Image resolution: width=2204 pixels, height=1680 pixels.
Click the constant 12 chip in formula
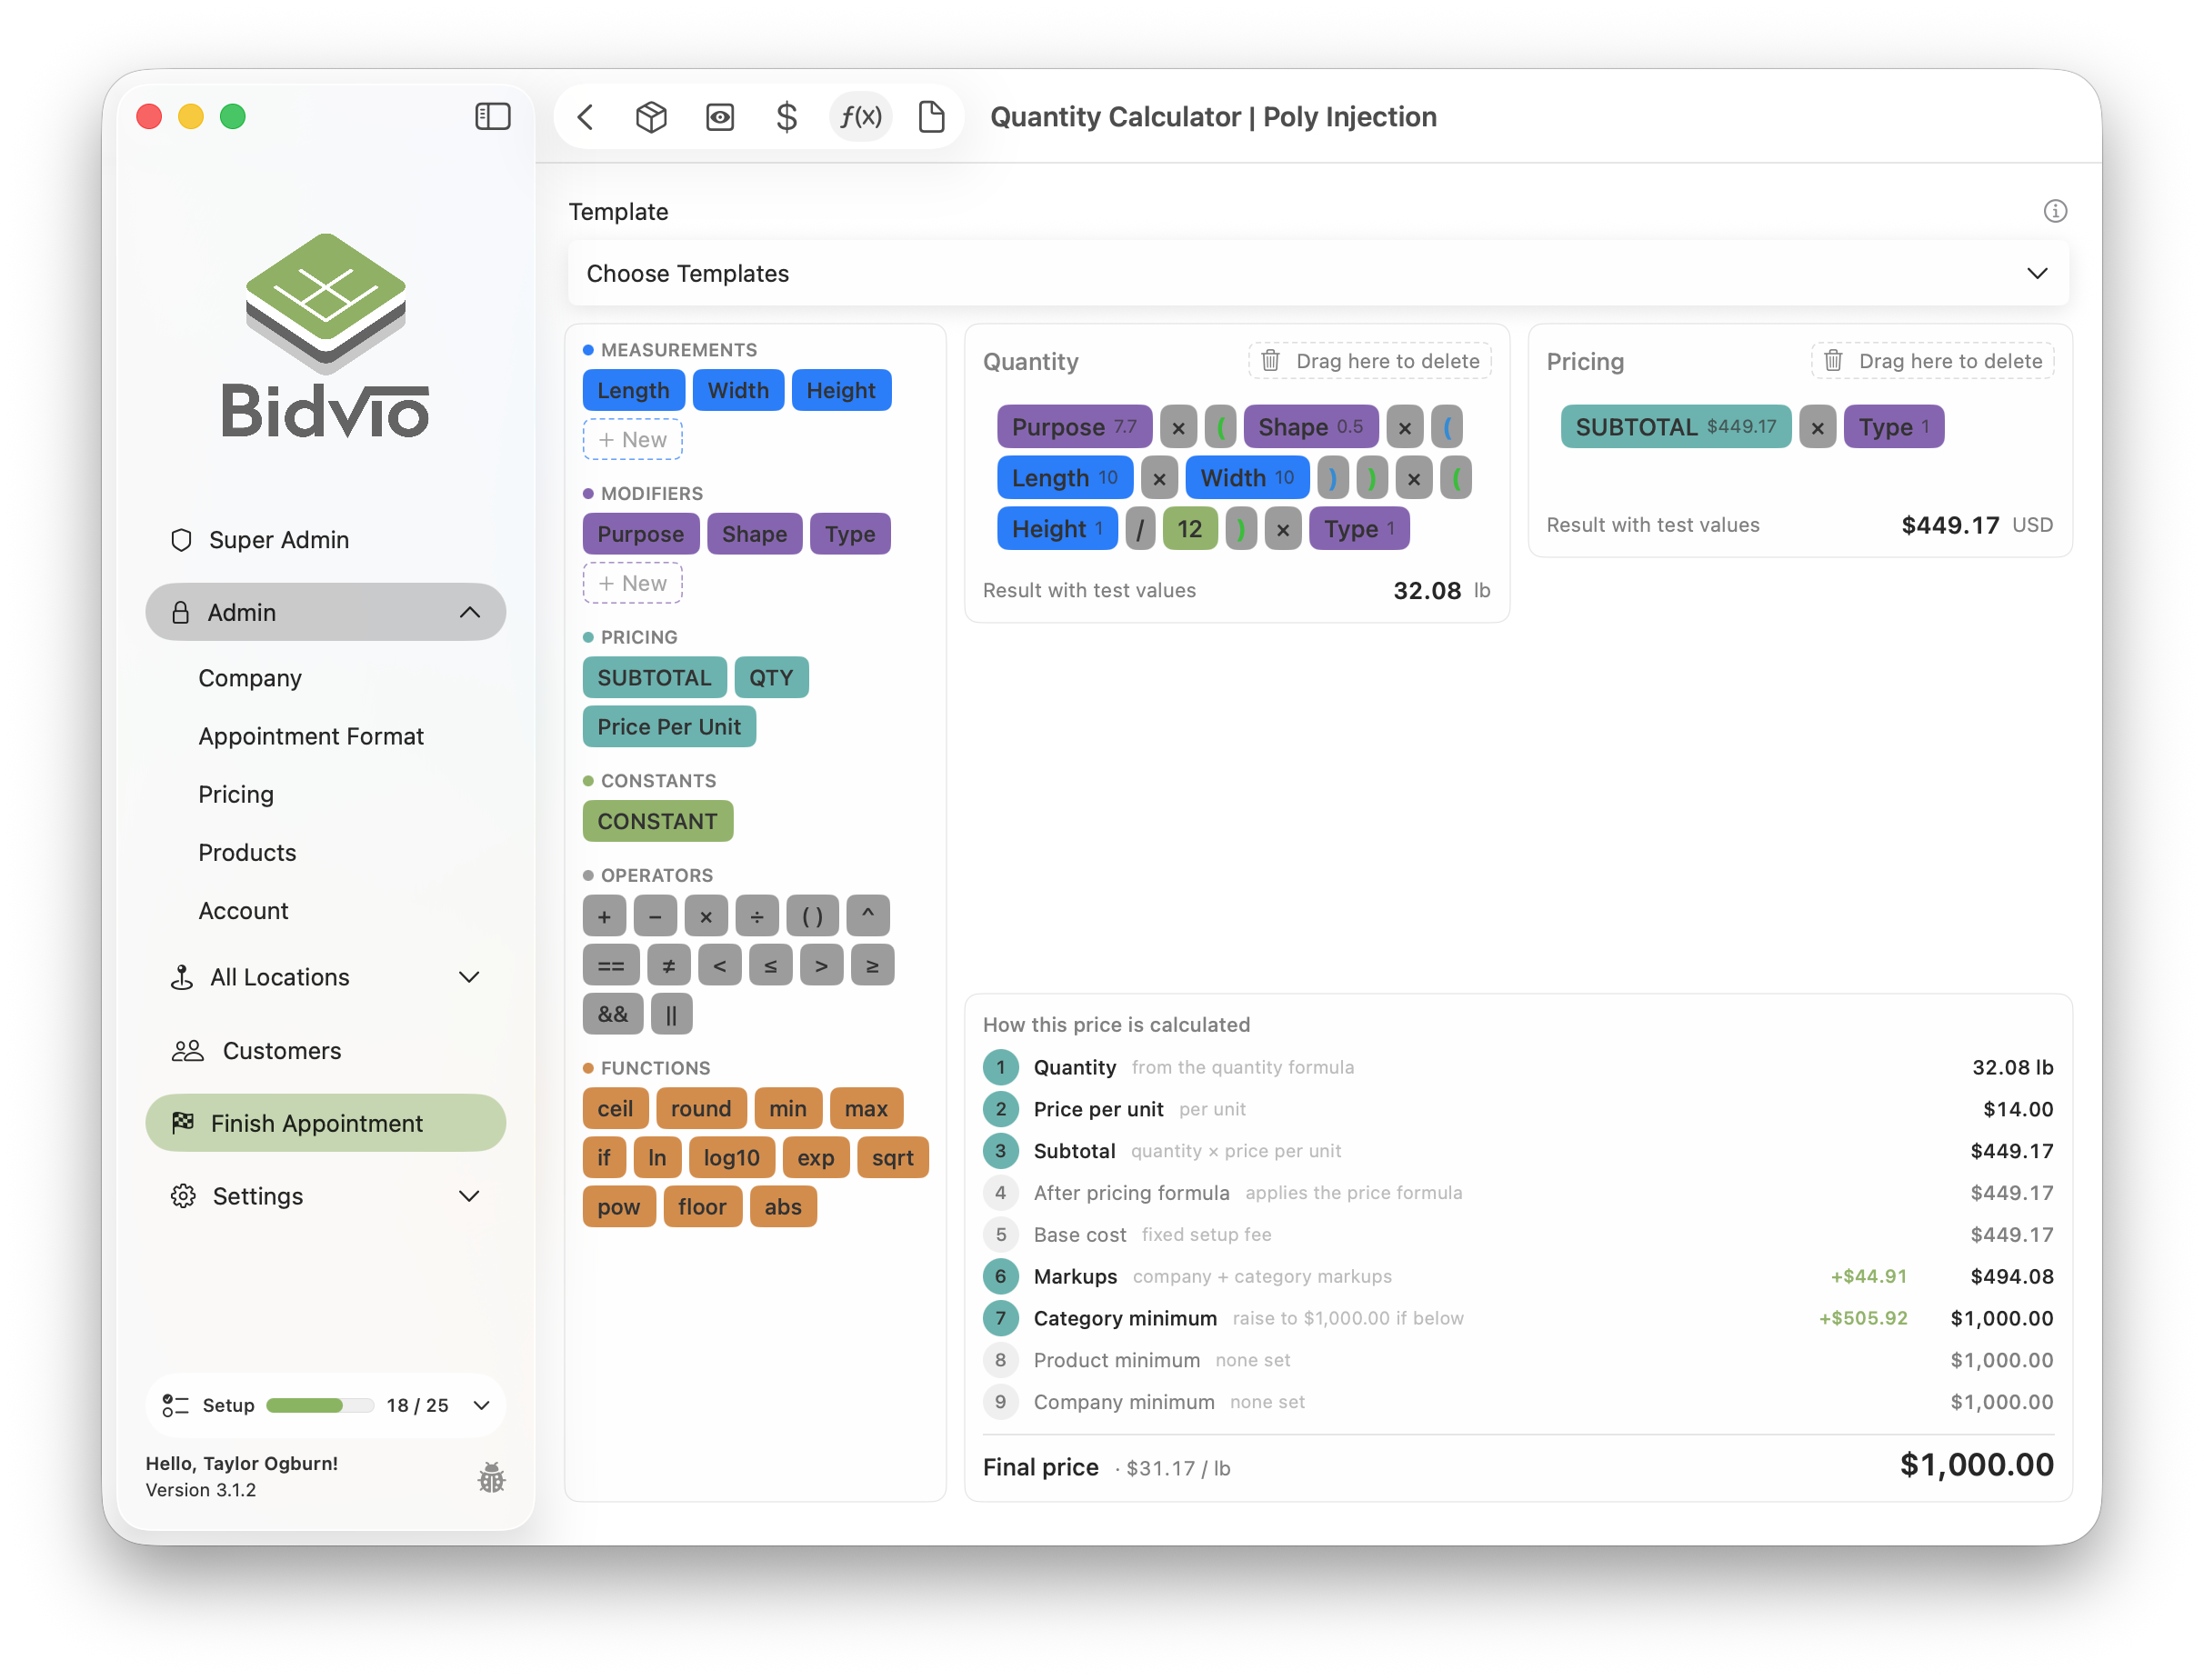1190,528
